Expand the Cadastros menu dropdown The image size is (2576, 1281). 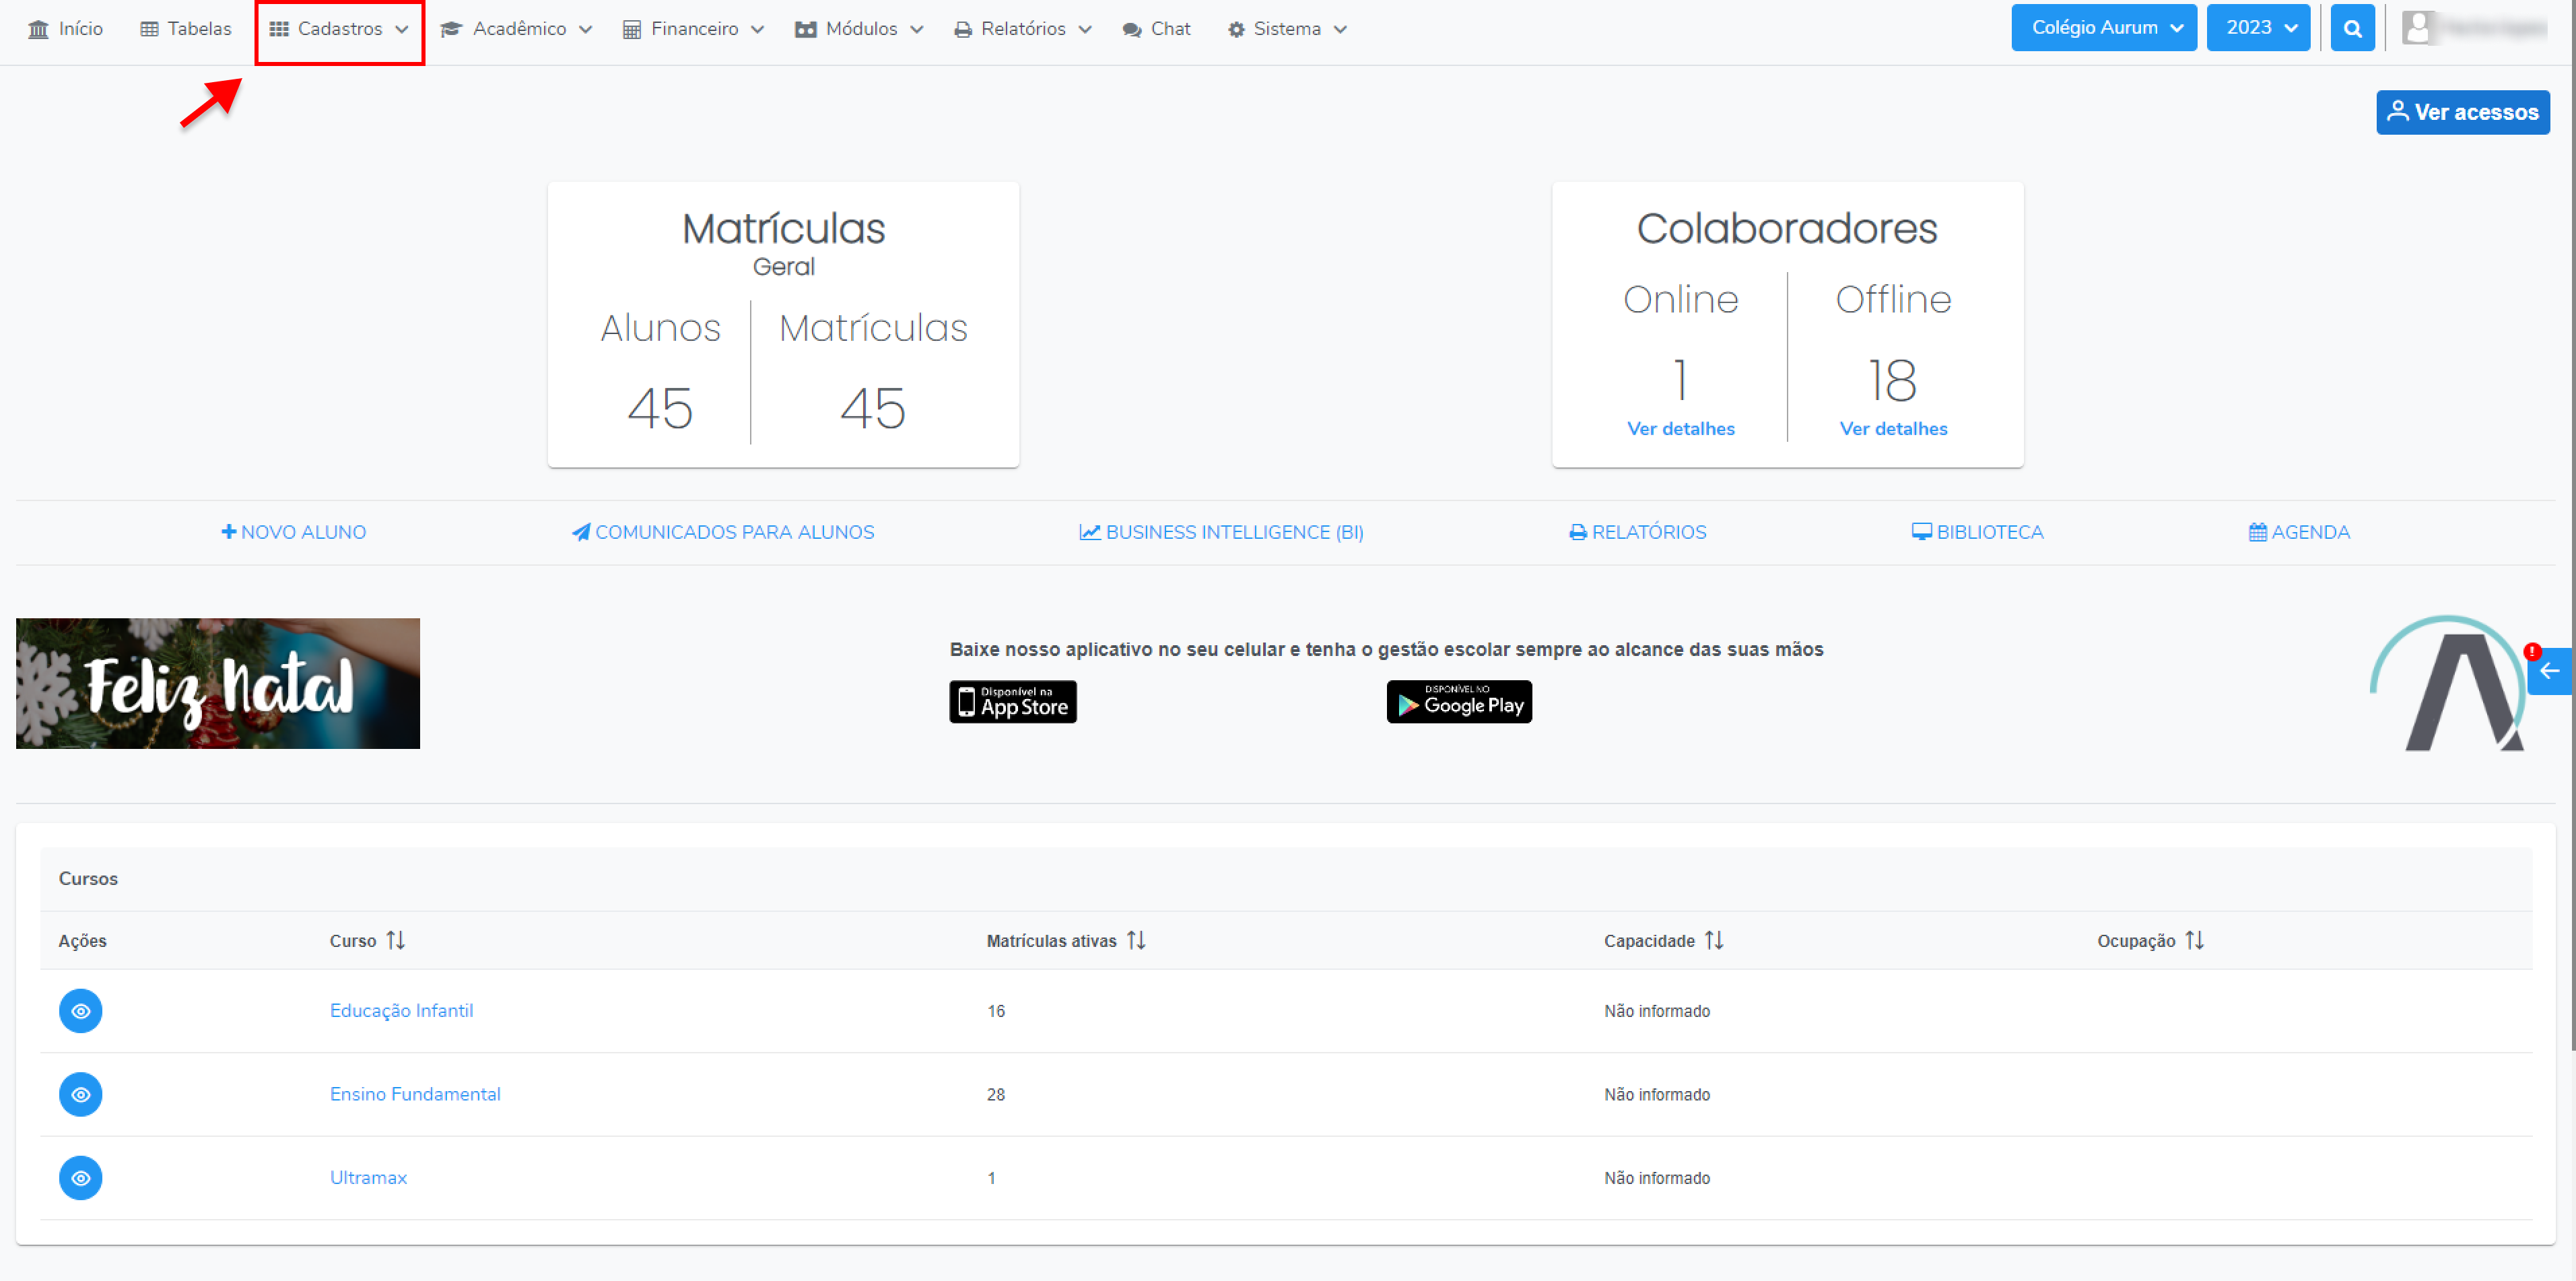(x=340, y=29)
